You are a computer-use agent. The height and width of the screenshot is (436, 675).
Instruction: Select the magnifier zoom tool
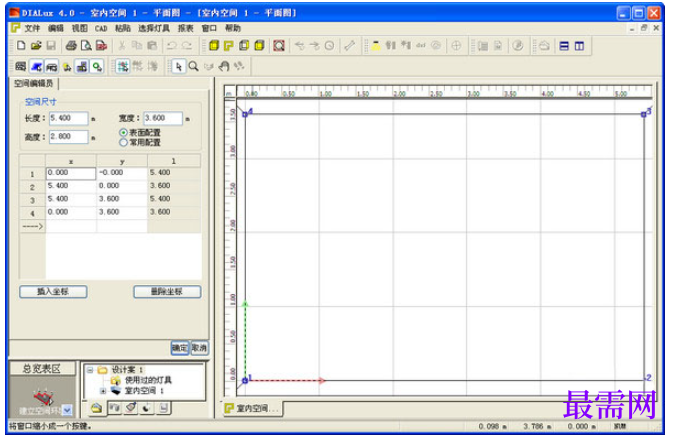(194, 66)
